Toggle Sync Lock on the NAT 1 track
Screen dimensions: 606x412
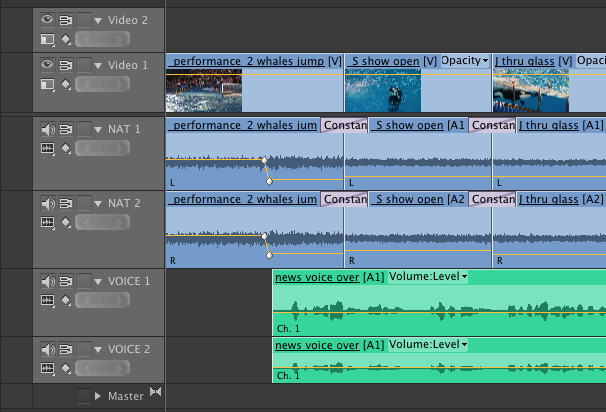pos(66,129)
